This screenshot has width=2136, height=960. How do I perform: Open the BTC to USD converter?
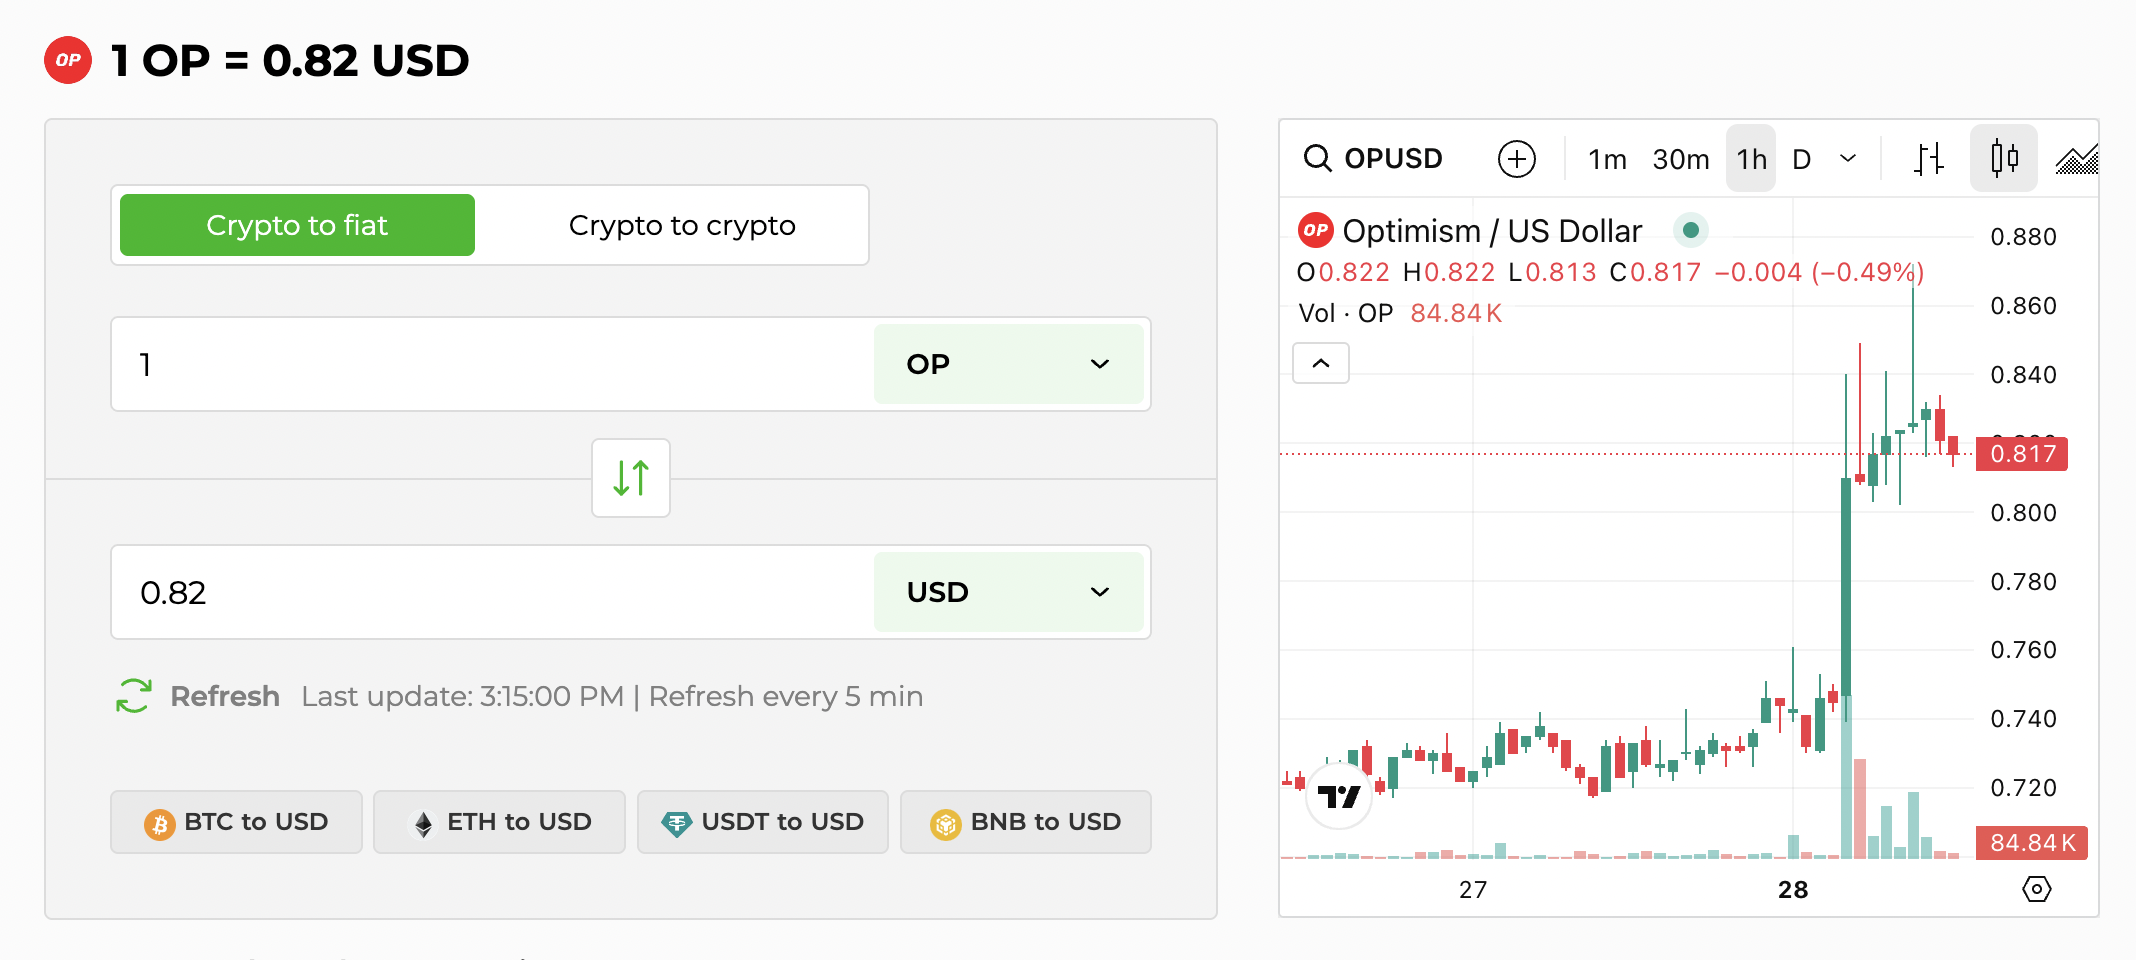point(236,821)
